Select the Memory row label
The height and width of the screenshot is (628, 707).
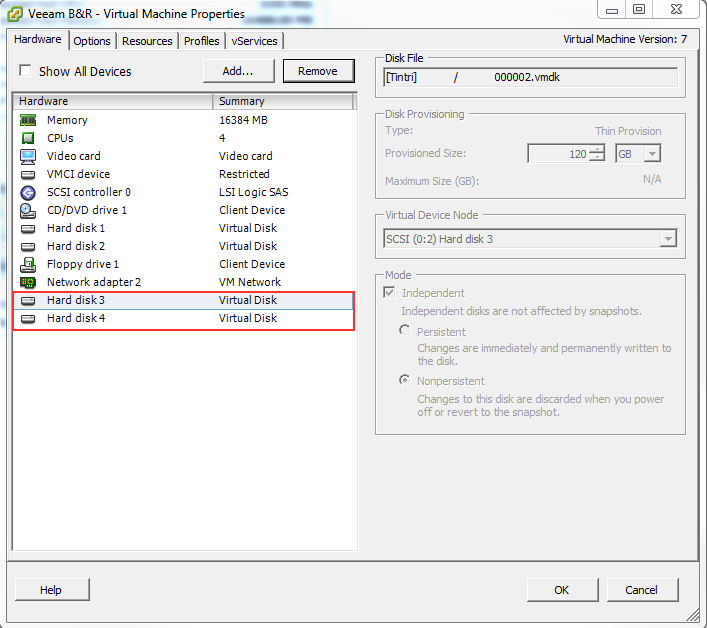(67, 120)
